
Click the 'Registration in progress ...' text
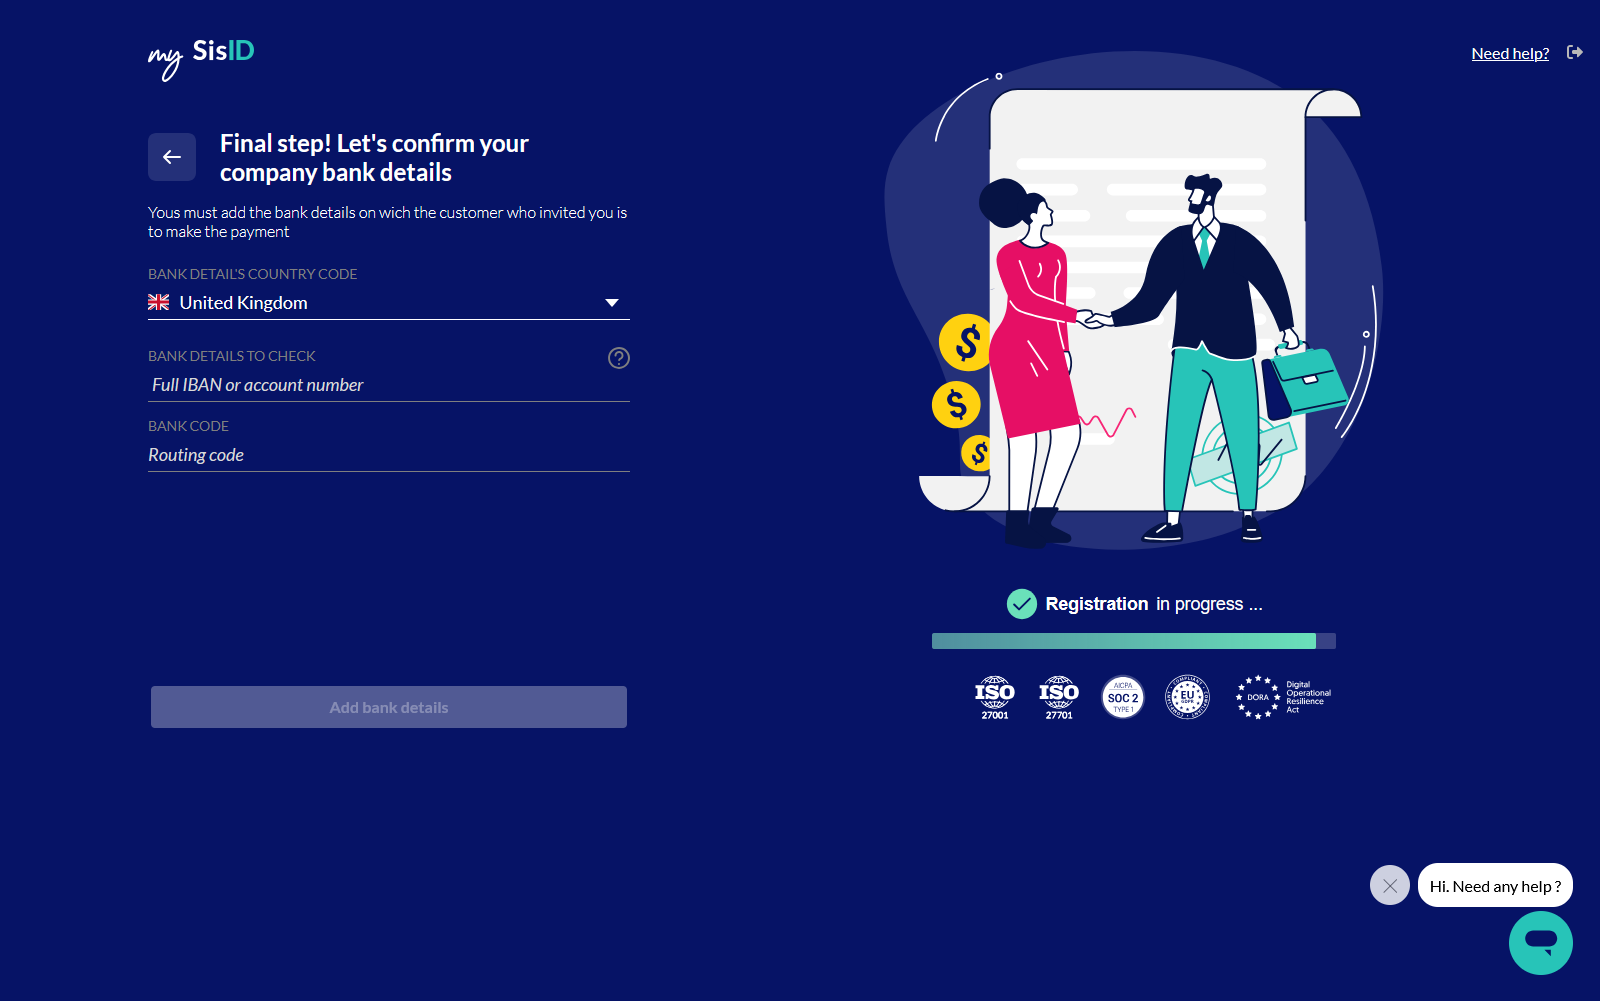(1154, 604)
